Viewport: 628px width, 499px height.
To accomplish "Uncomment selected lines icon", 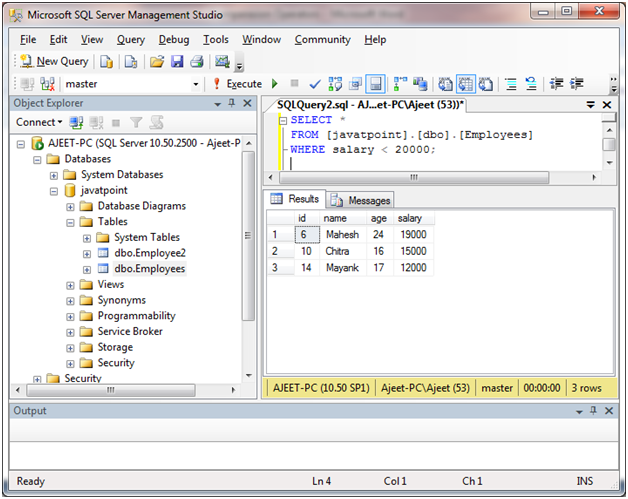I will pyautogui.click(x=531, y=84).
